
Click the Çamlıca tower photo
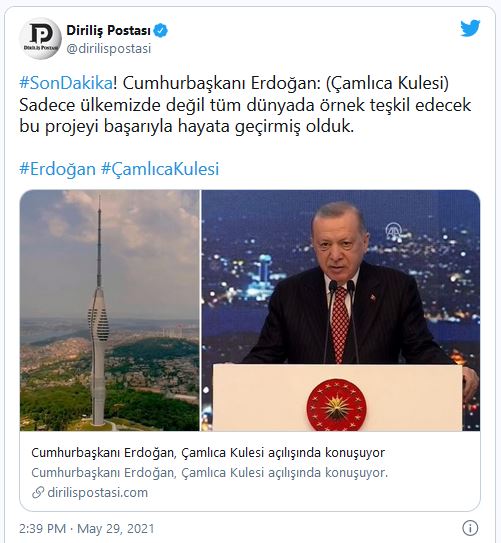(x=109, y=310)
